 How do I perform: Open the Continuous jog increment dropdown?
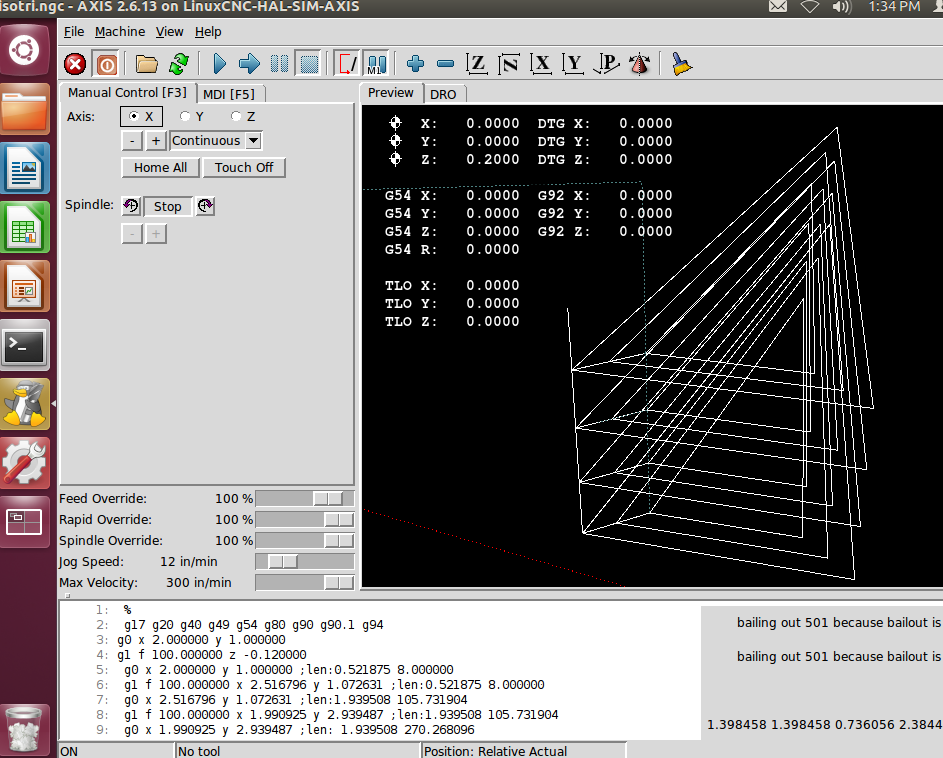click(x=216, y=141)
